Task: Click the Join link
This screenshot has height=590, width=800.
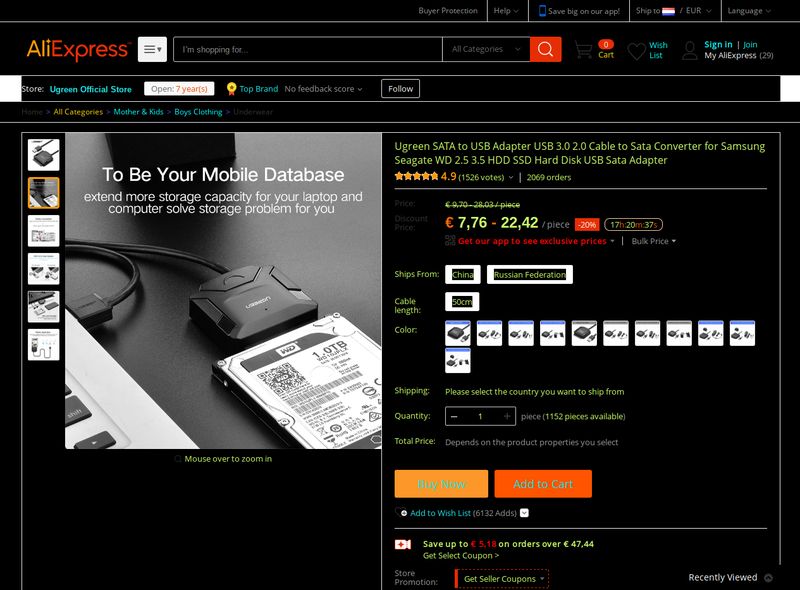Action: 750,44
